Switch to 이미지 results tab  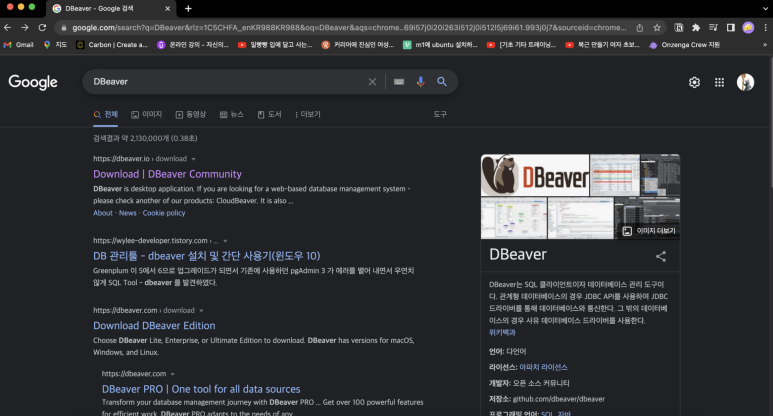146,114
